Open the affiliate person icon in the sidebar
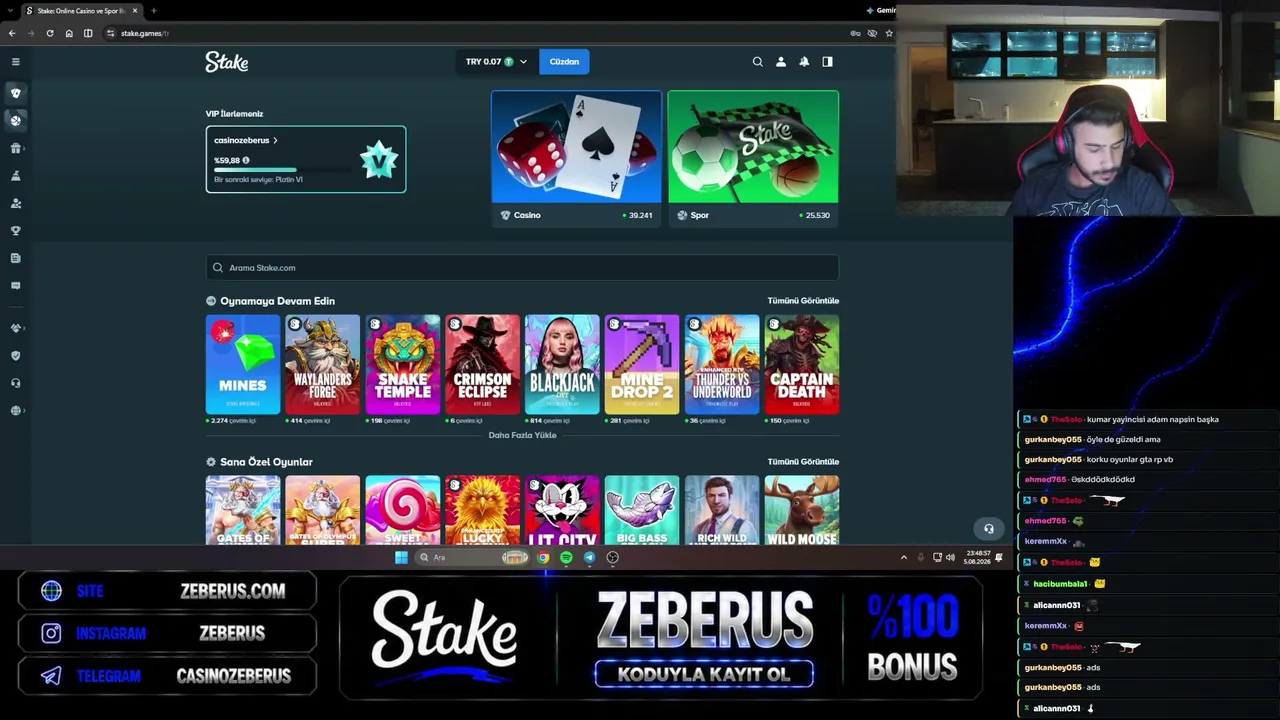 15,203
